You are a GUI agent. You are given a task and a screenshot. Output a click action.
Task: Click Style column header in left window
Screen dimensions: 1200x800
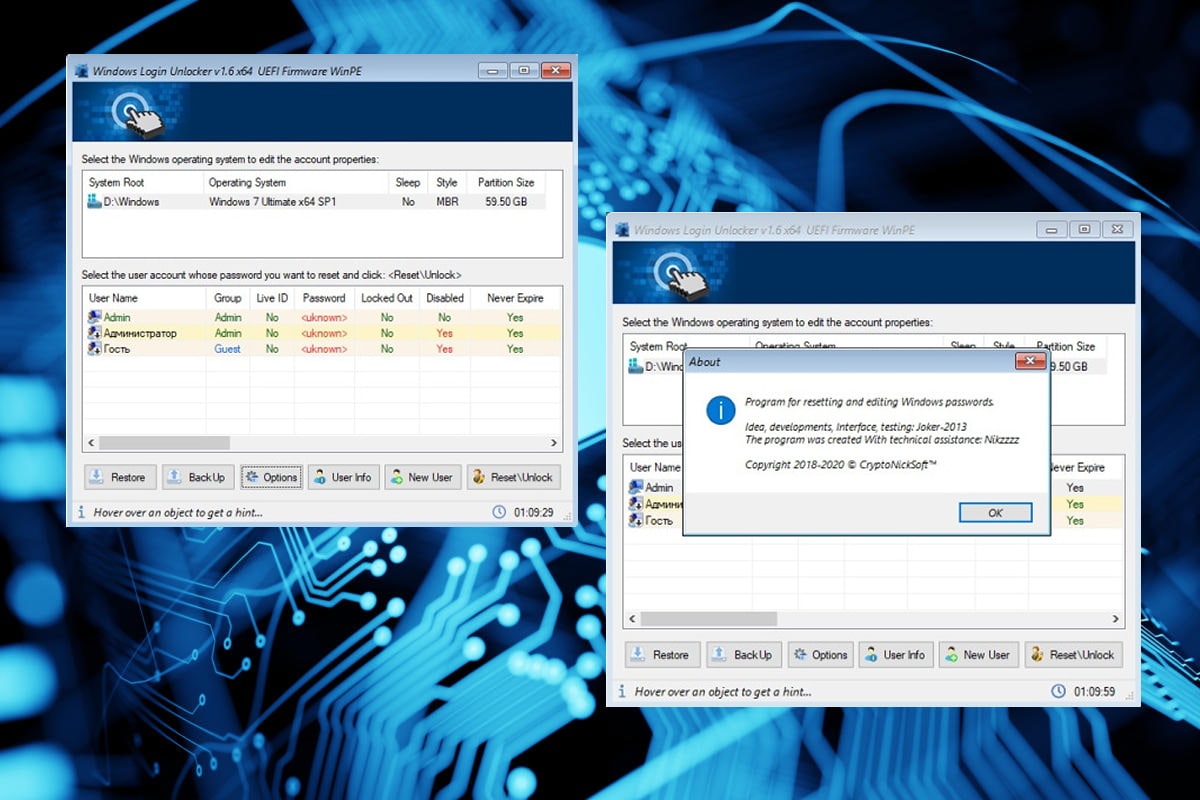(x=447, y=183)
